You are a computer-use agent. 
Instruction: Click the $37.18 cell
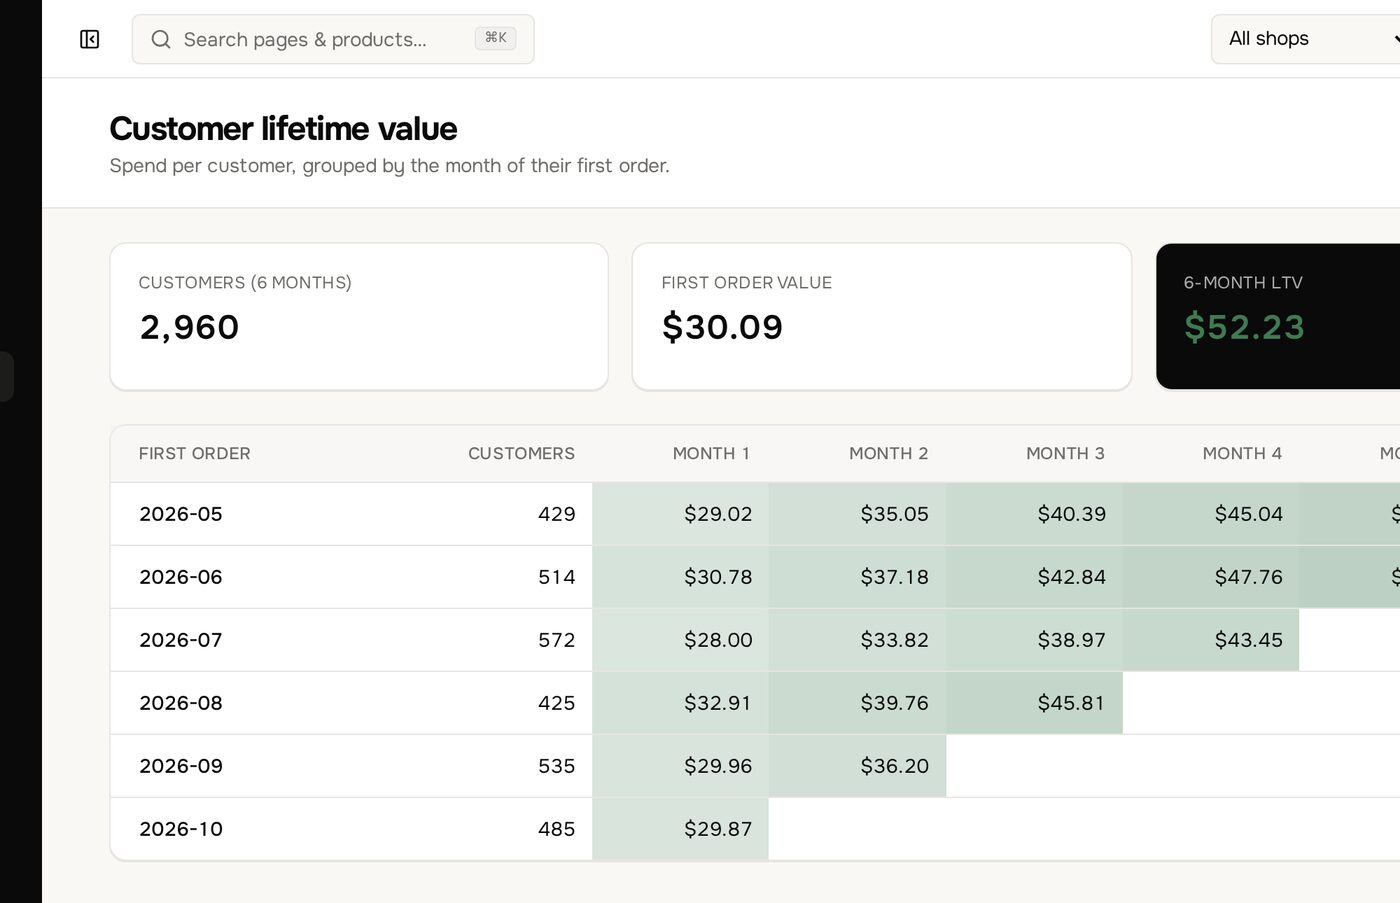(857, 577)
